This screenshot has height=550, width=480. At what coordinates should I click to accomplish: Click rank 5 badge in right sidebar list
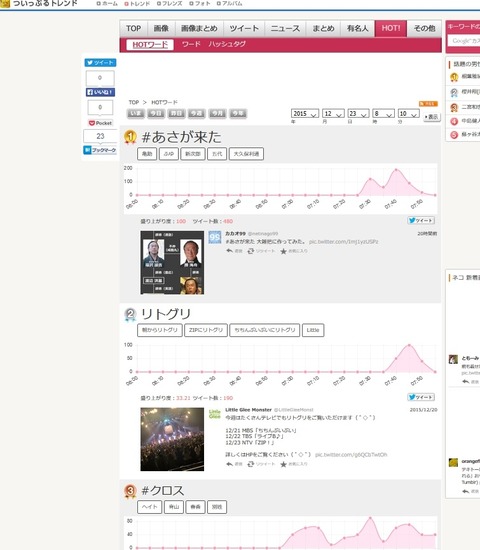pos(454,135)
